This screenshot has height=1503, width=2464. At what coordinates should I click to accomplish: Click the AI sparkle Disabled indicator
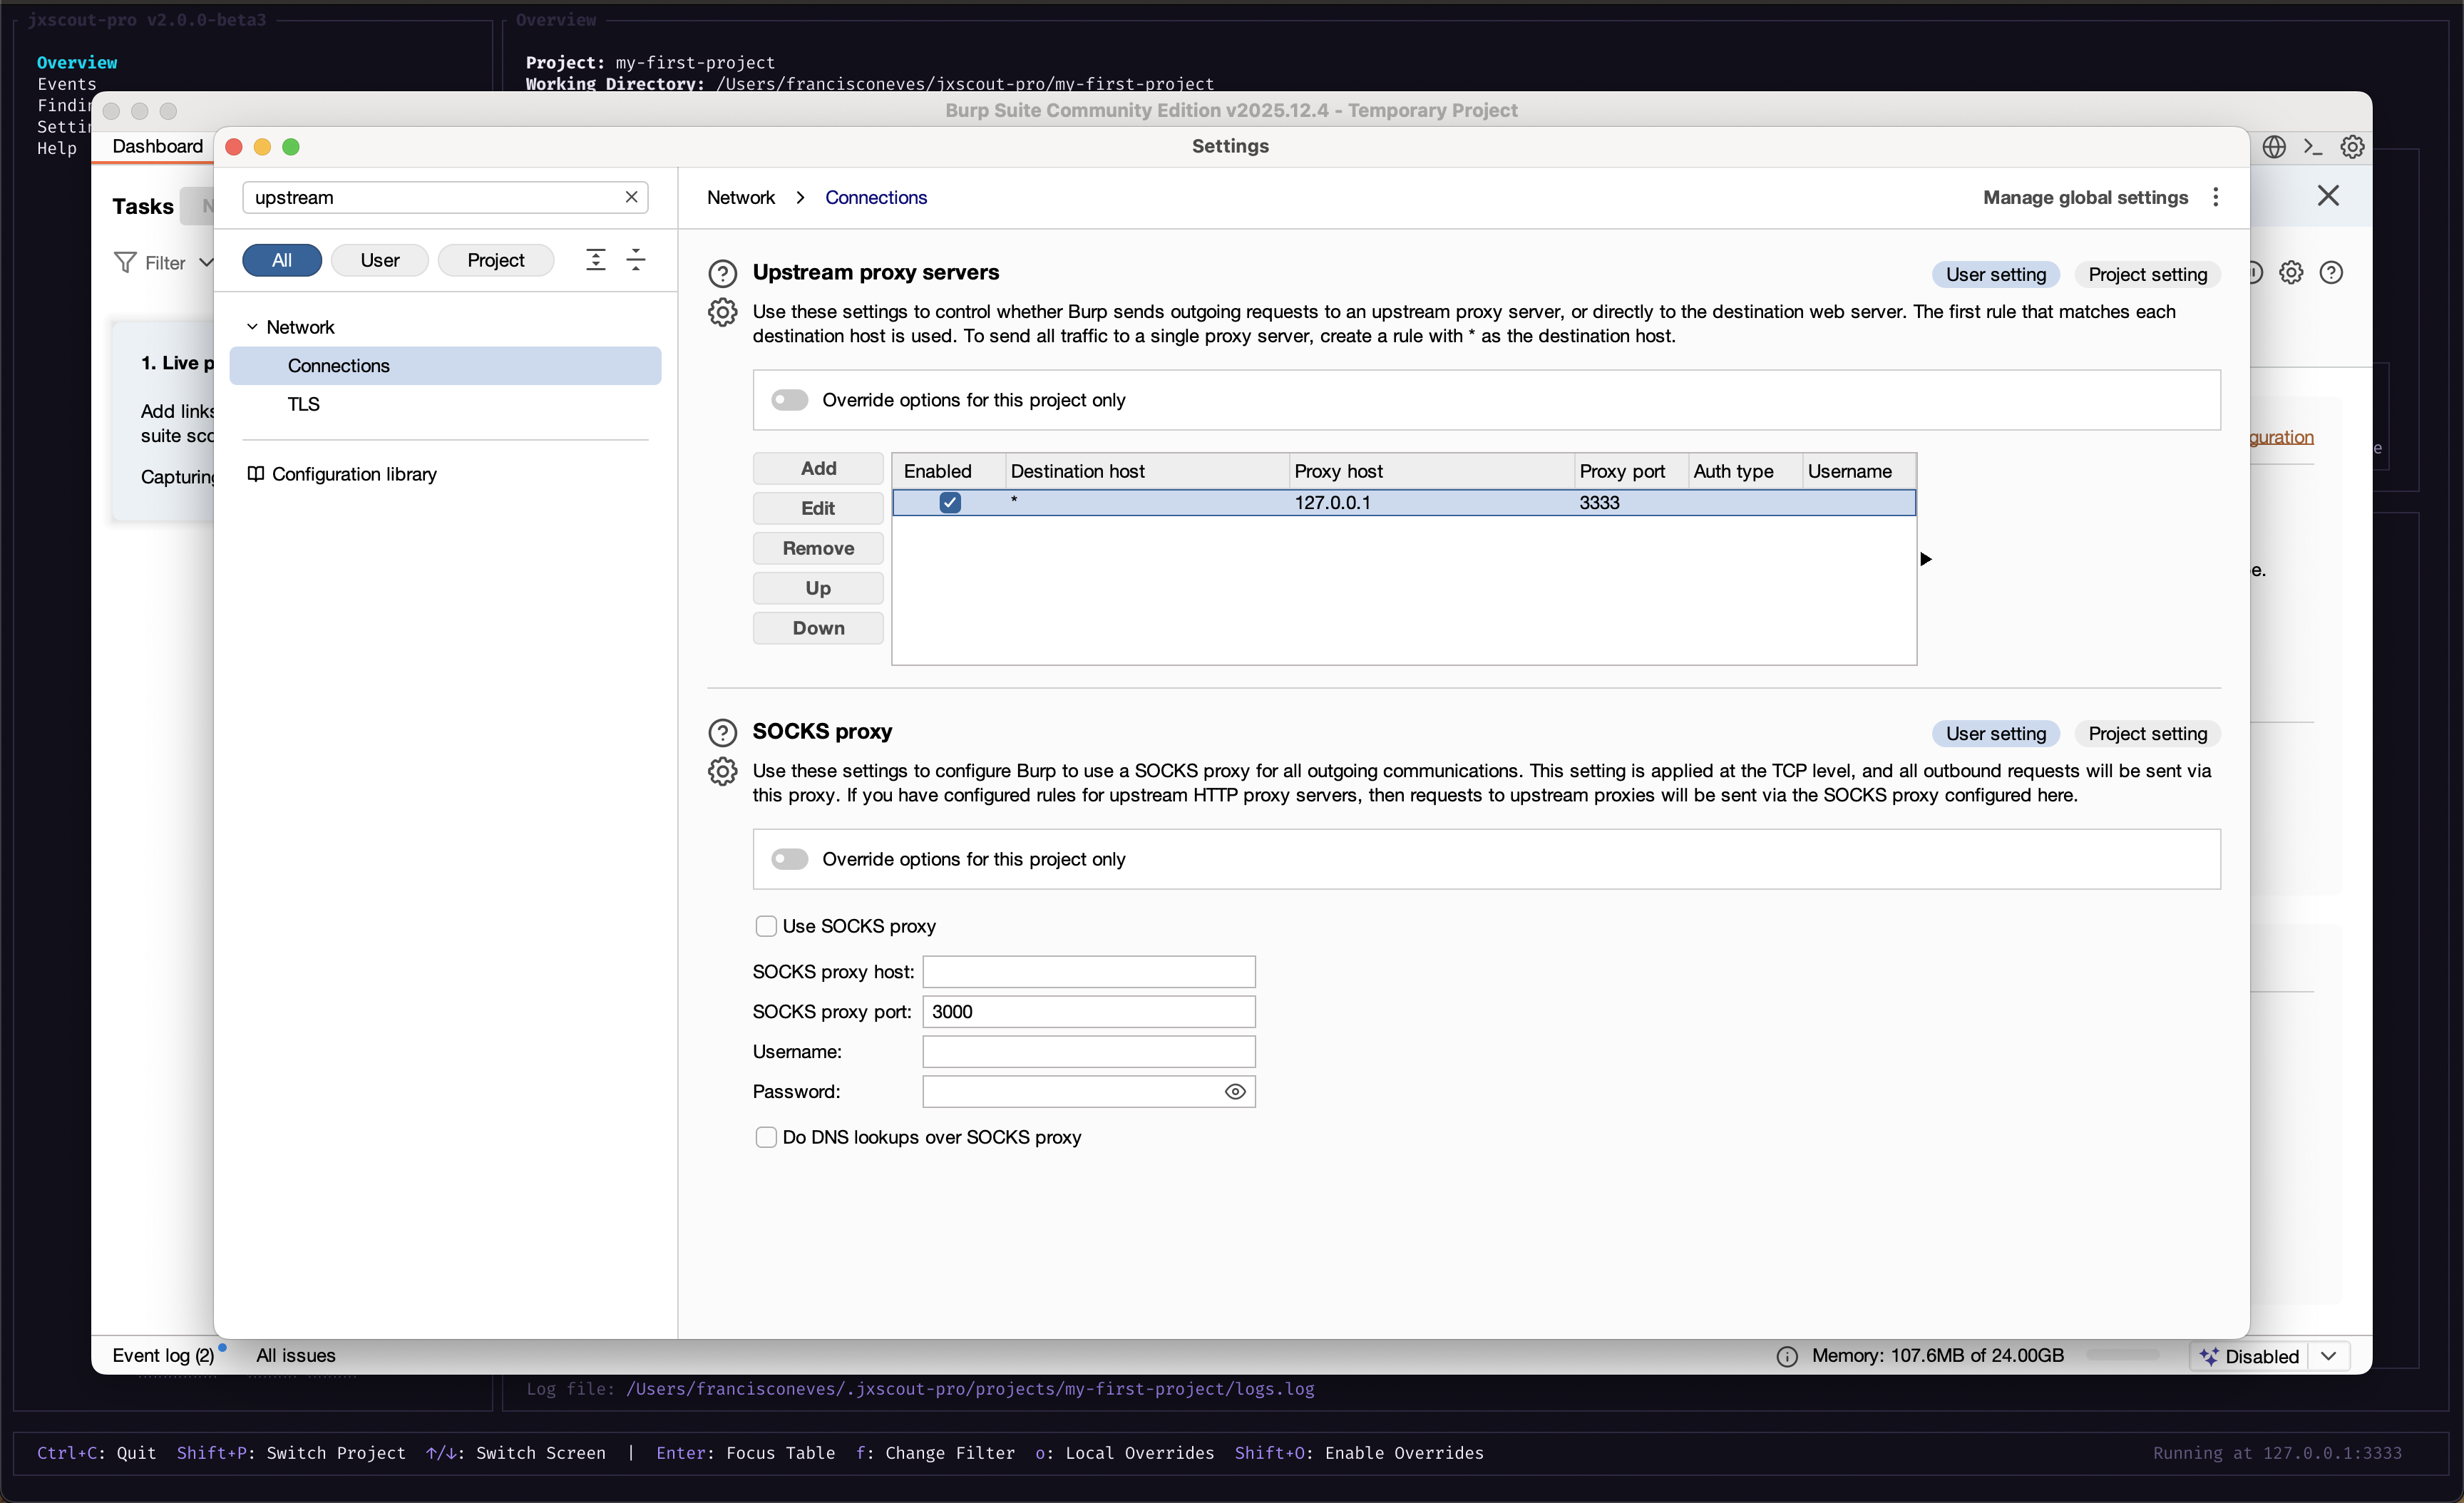coord(2250,1356)
